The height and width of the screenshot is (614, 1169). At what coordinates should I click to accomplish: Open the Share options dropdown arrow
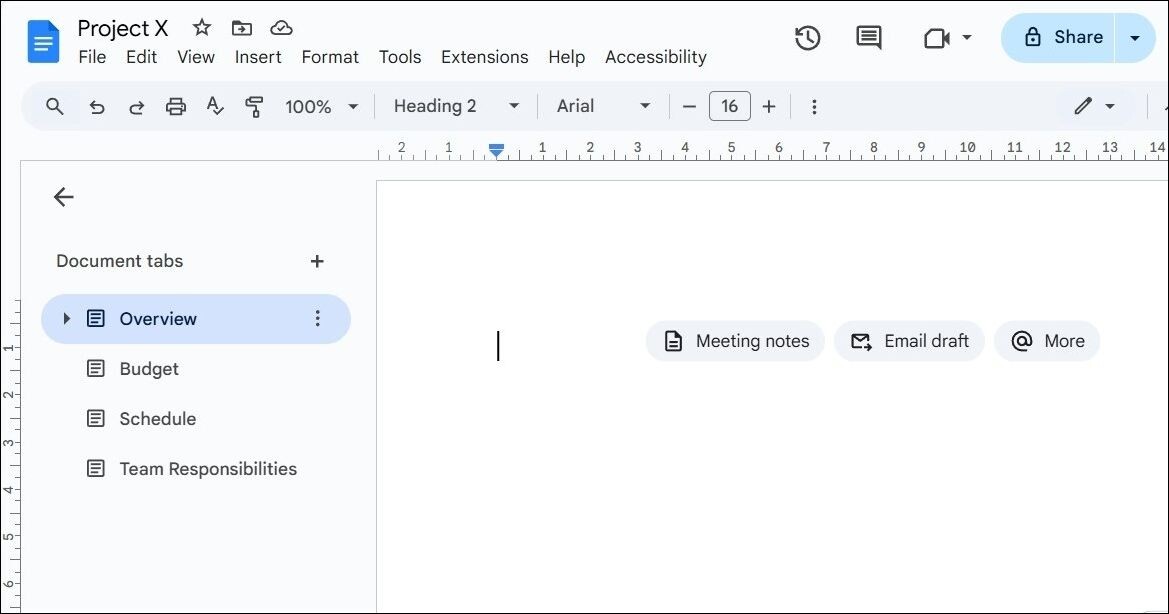1135,38
